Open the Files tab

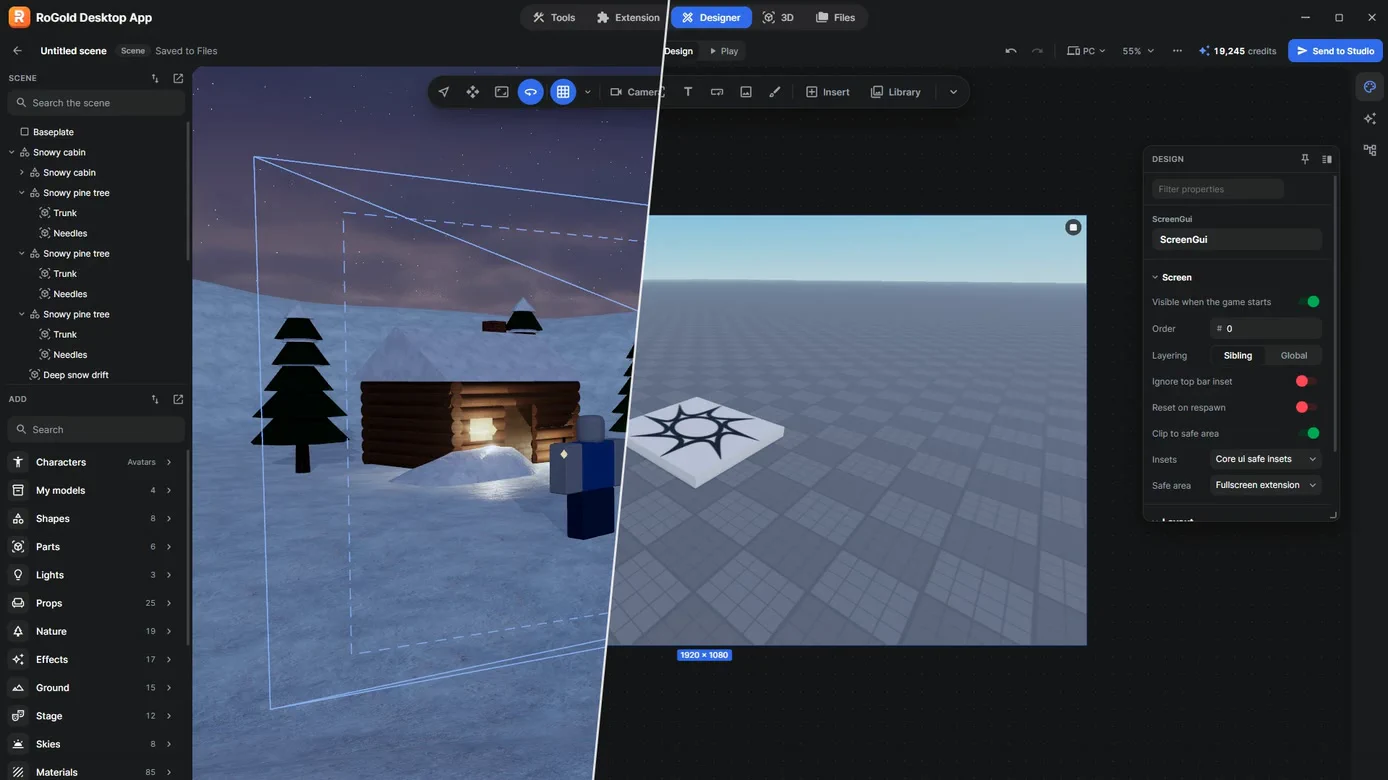[835, 17]
